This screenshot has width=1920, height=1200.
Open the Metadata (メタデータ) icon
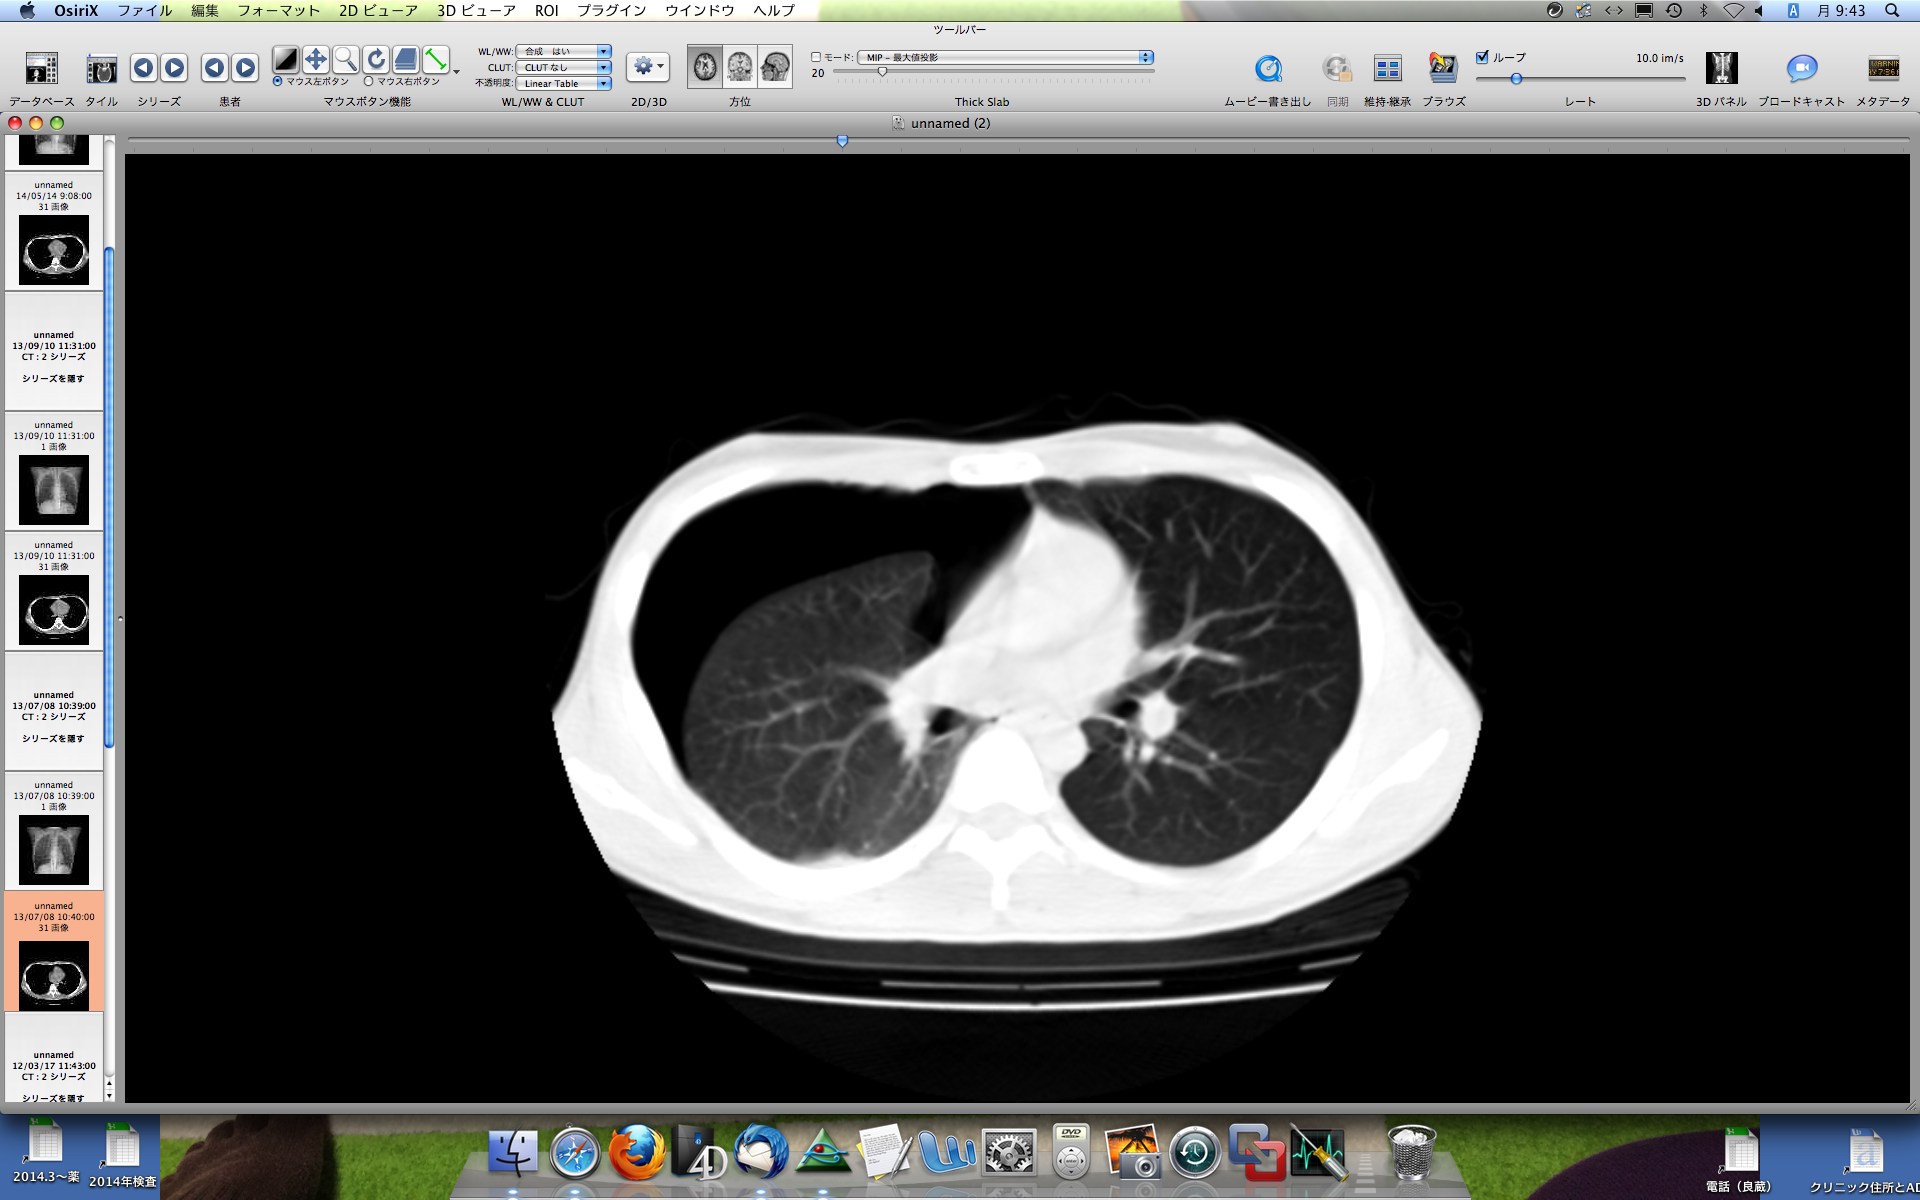pos(1883,68)
